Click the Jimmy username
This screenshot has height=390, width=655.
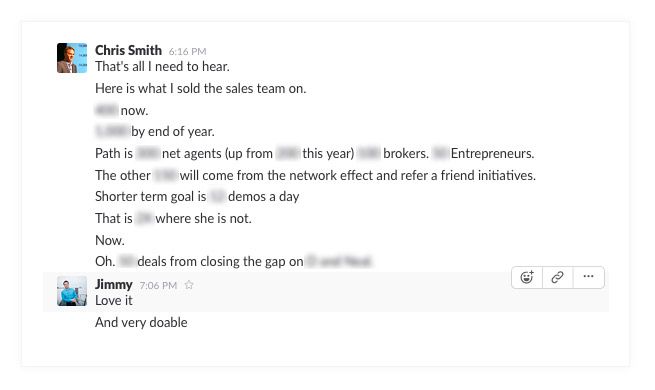114,284
